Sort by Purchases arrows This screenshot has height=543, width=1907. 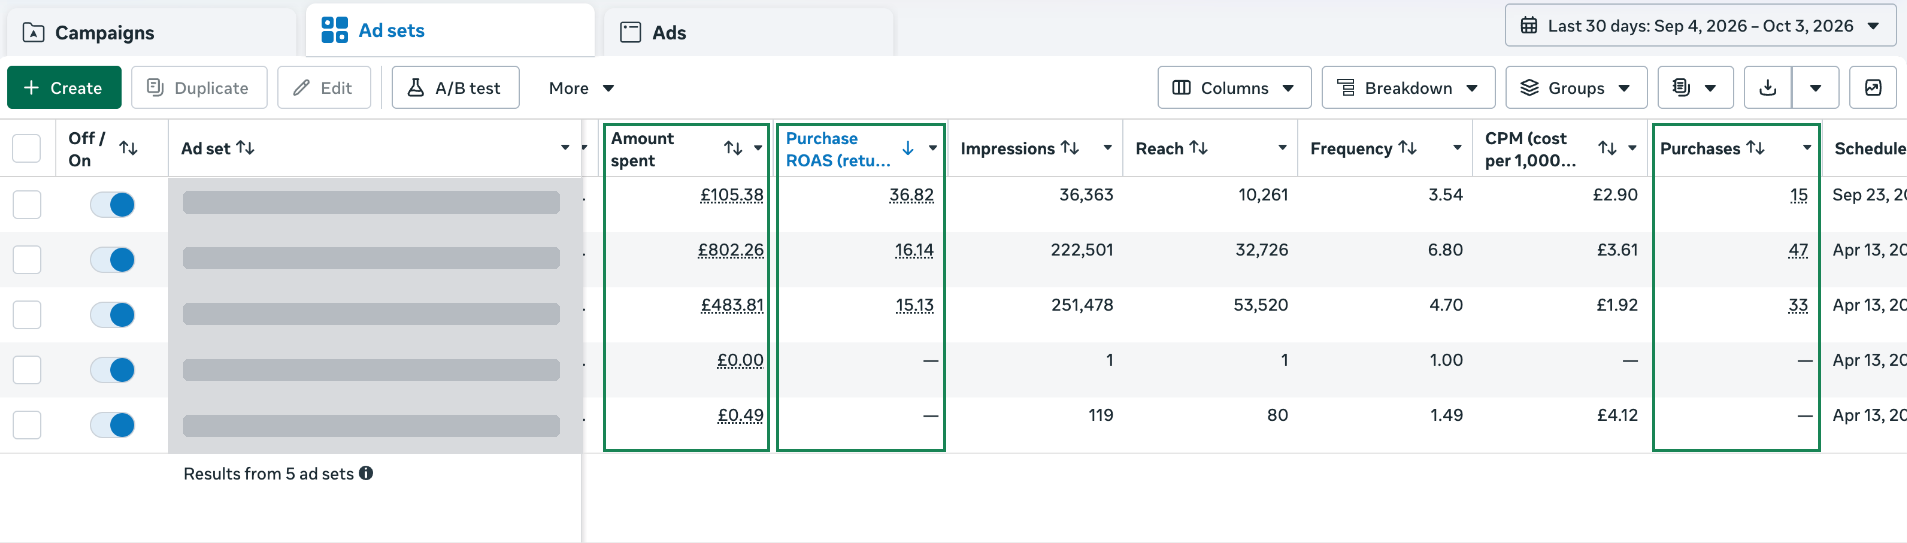[x=1755, y=148]
